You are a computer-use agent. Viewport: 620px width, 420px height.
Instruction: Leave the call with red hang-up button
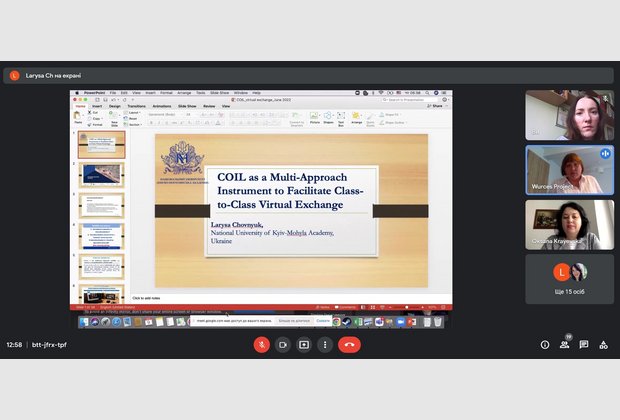(349, 345)
